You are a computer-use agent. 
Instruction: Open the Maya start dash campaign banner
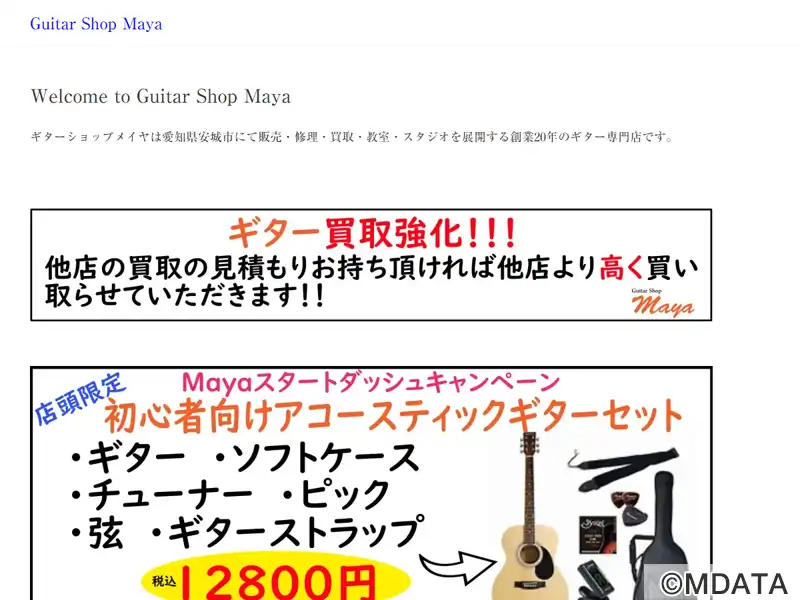pyautogui.click(x=371, y=483)
